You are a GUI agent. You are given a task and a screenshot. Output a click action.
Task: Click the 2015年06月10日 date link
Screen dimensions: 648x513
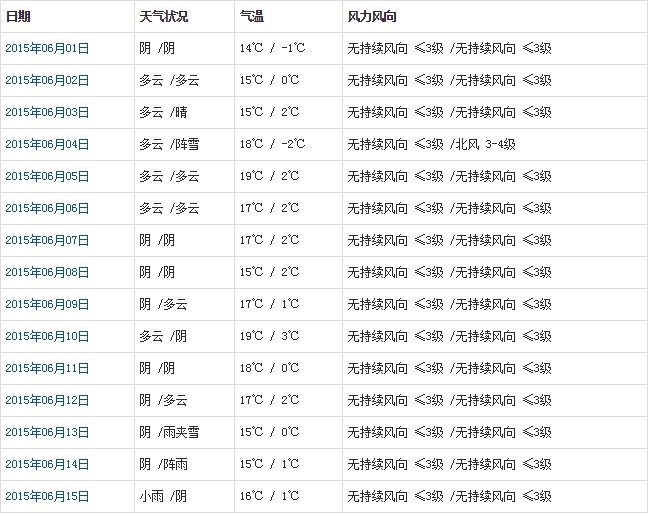pos(47,336)
